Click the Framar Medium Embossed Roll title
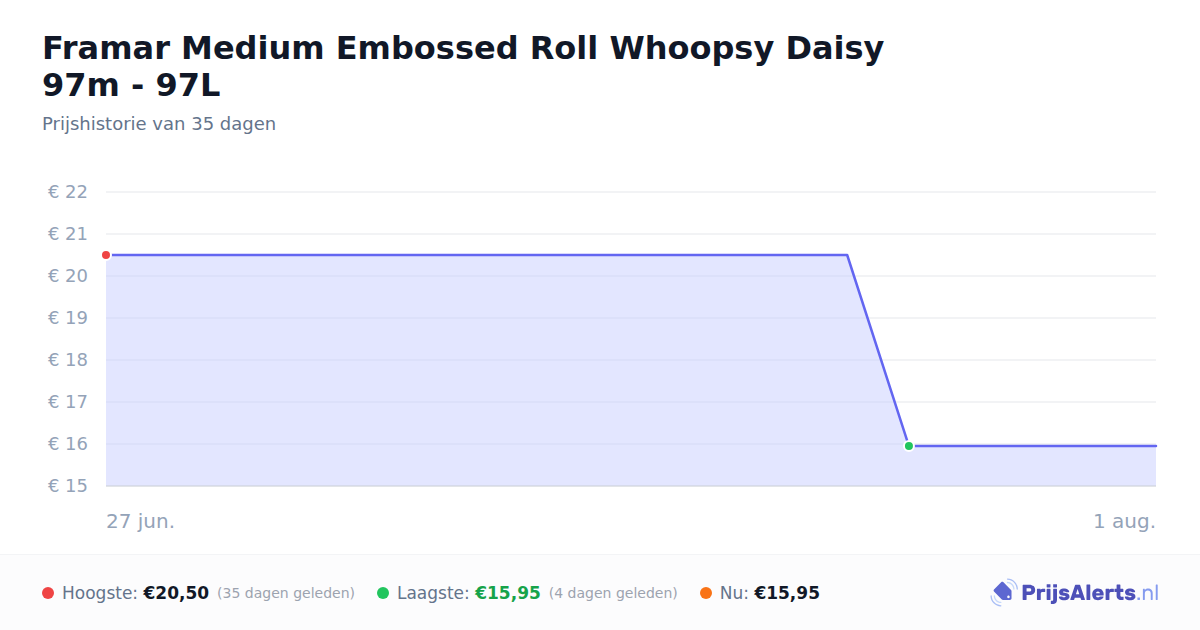Screen dimensions: 1200x630 [463, 66]
